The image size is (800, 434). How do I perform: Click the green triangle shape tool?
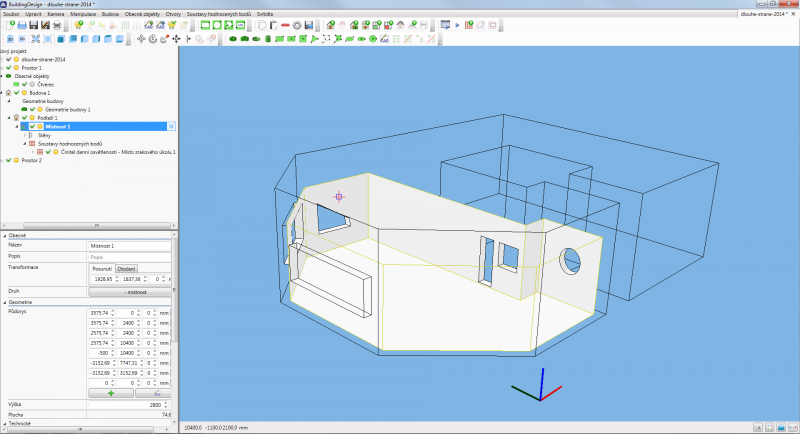tap(313, 39)
